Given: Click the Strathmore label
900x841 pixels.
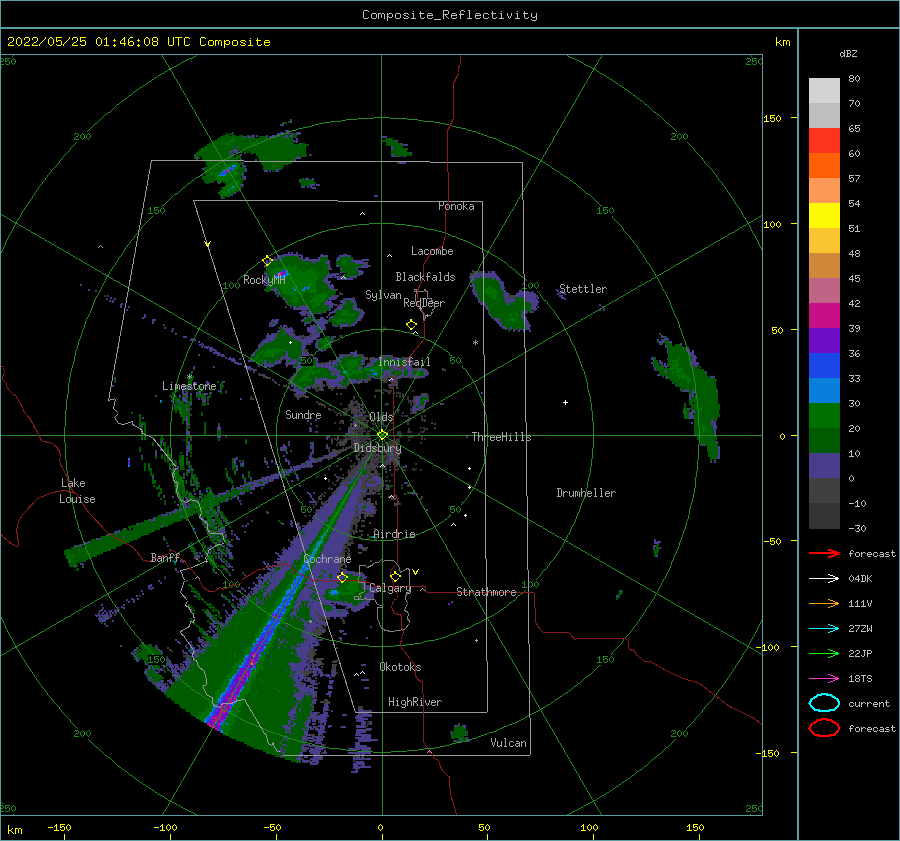Looking at the screenshot, I should pos(486,592).
